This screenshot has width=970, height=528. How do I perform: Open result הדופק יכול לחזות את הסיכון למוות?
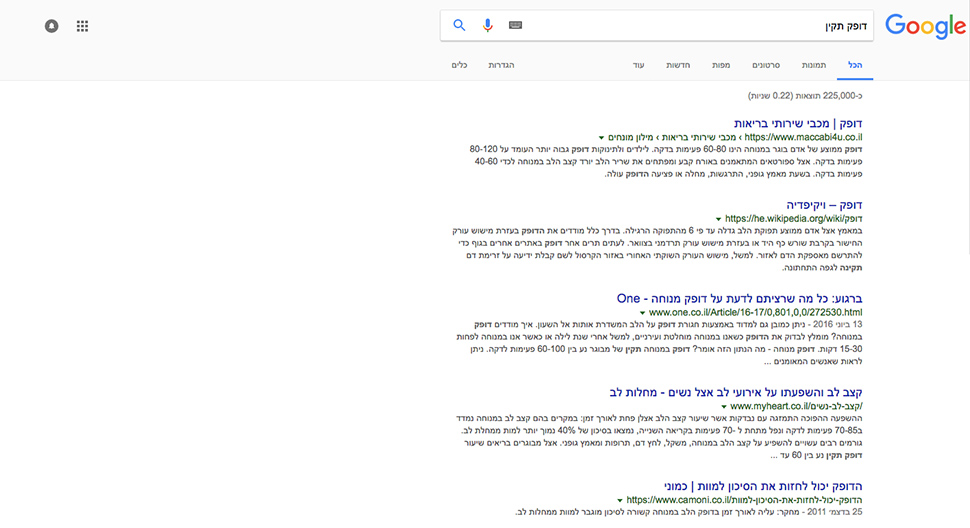[x=763, y=486]
